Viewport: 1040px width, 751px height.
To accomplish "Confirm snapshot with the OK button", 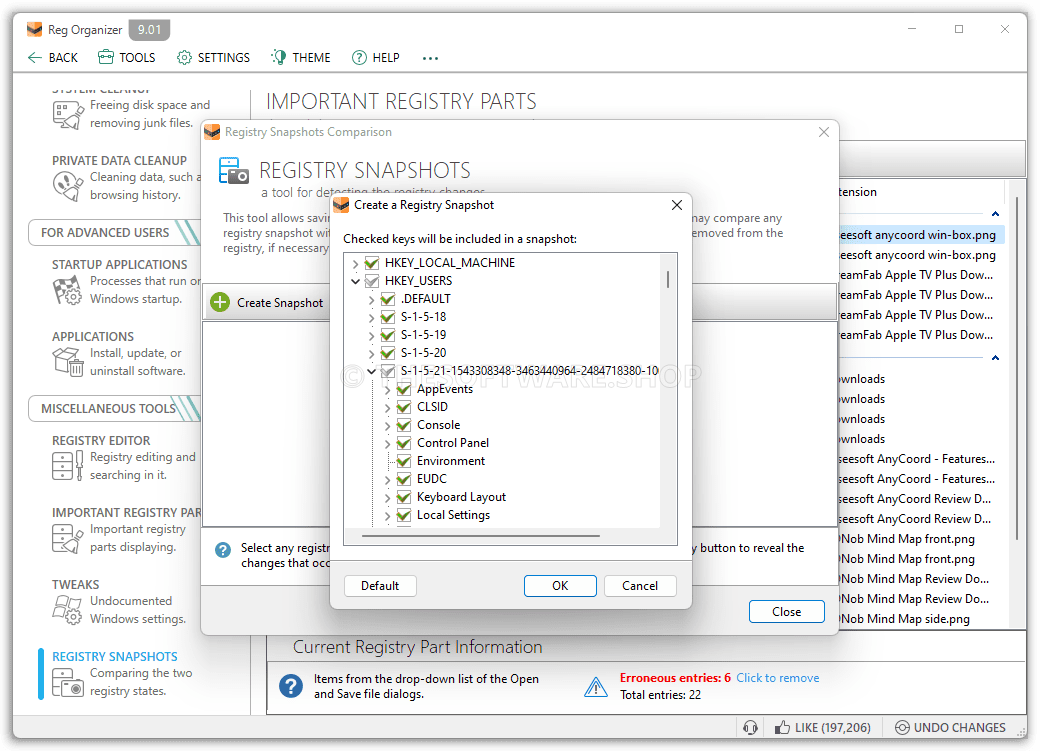I will (x=560, y=586).
